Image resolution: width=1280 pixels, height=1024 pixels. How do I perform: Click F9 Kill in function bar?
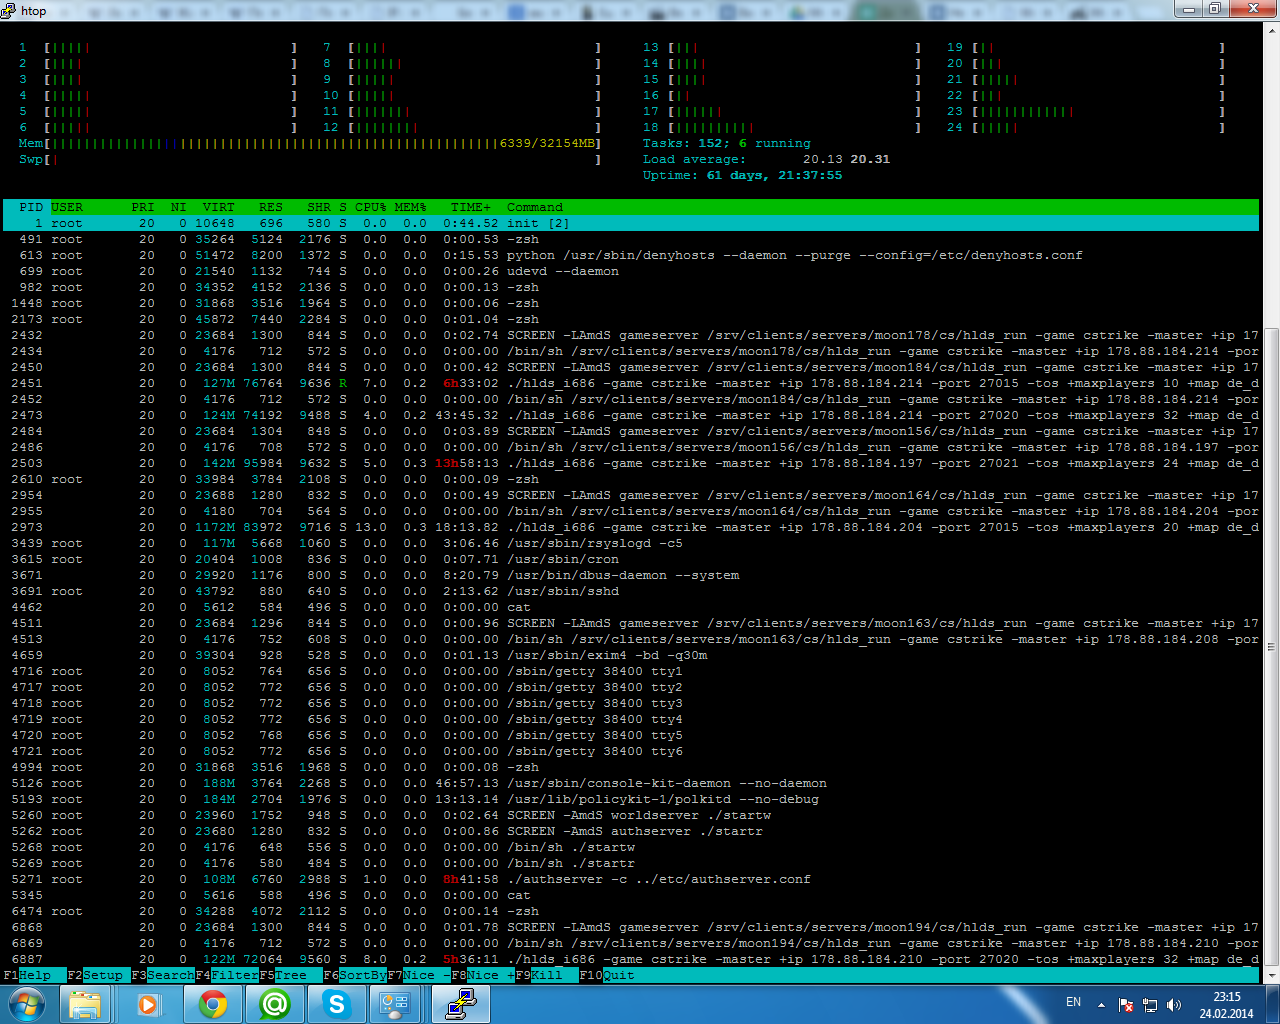539,975
